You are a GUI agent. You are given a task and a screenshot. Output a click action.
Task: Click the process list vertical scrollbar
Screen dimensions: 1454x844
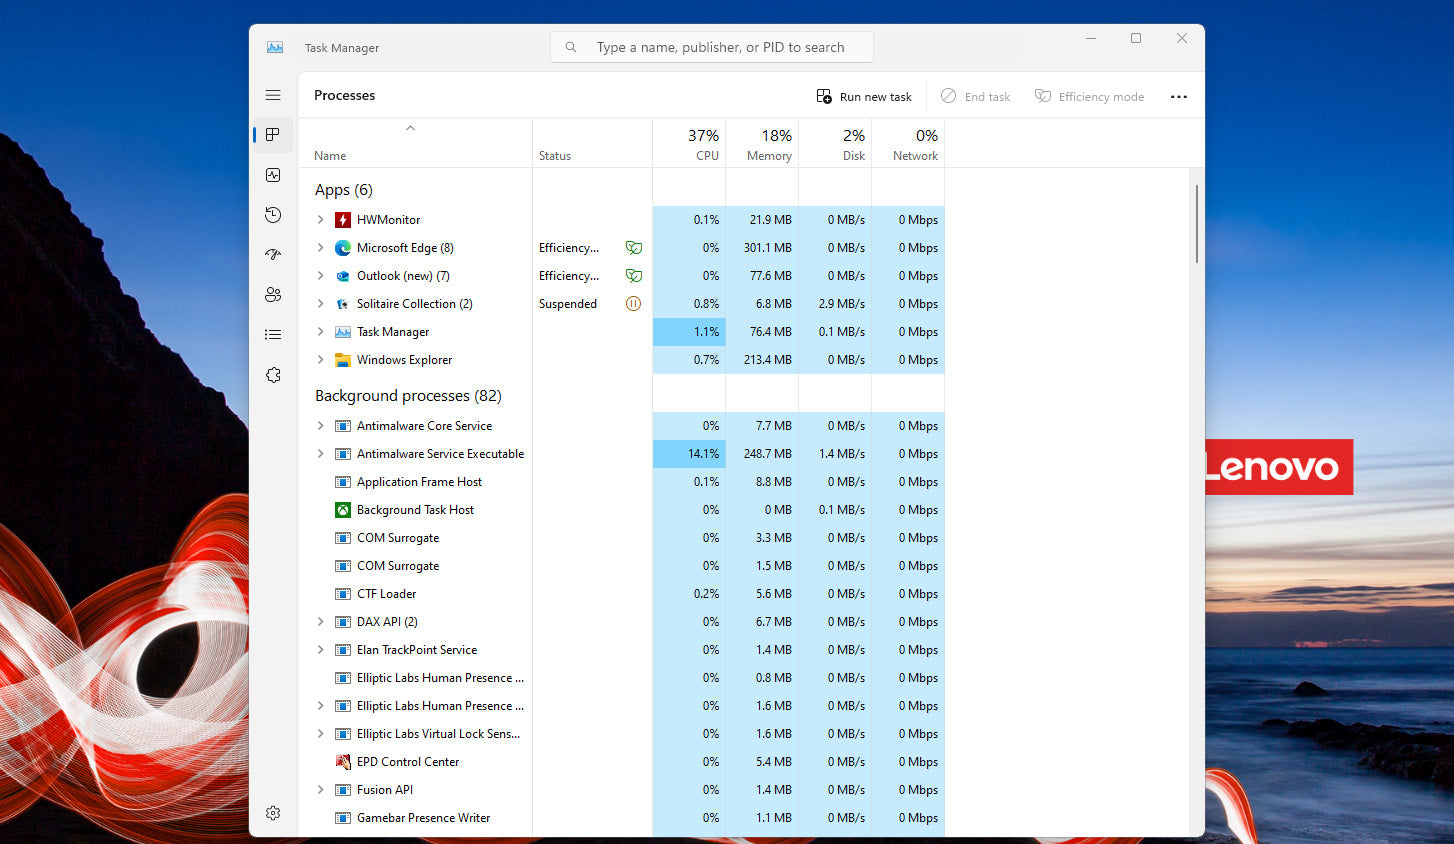point(1196,224)
